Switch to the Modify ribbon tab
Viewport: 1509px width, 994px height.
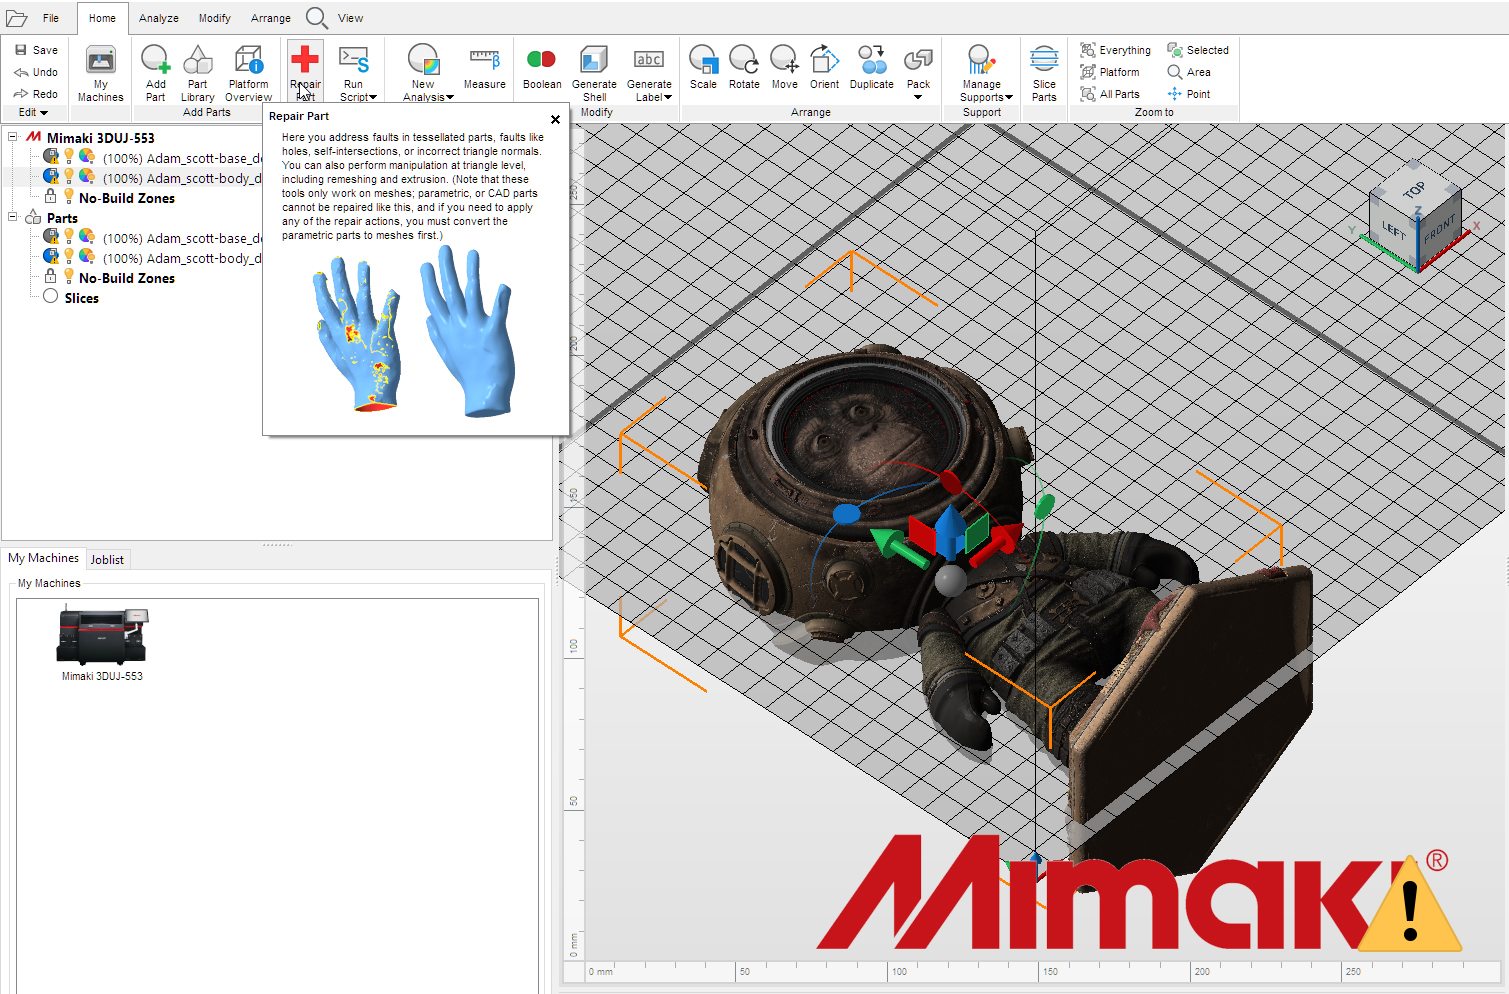(x=214, y=18)
